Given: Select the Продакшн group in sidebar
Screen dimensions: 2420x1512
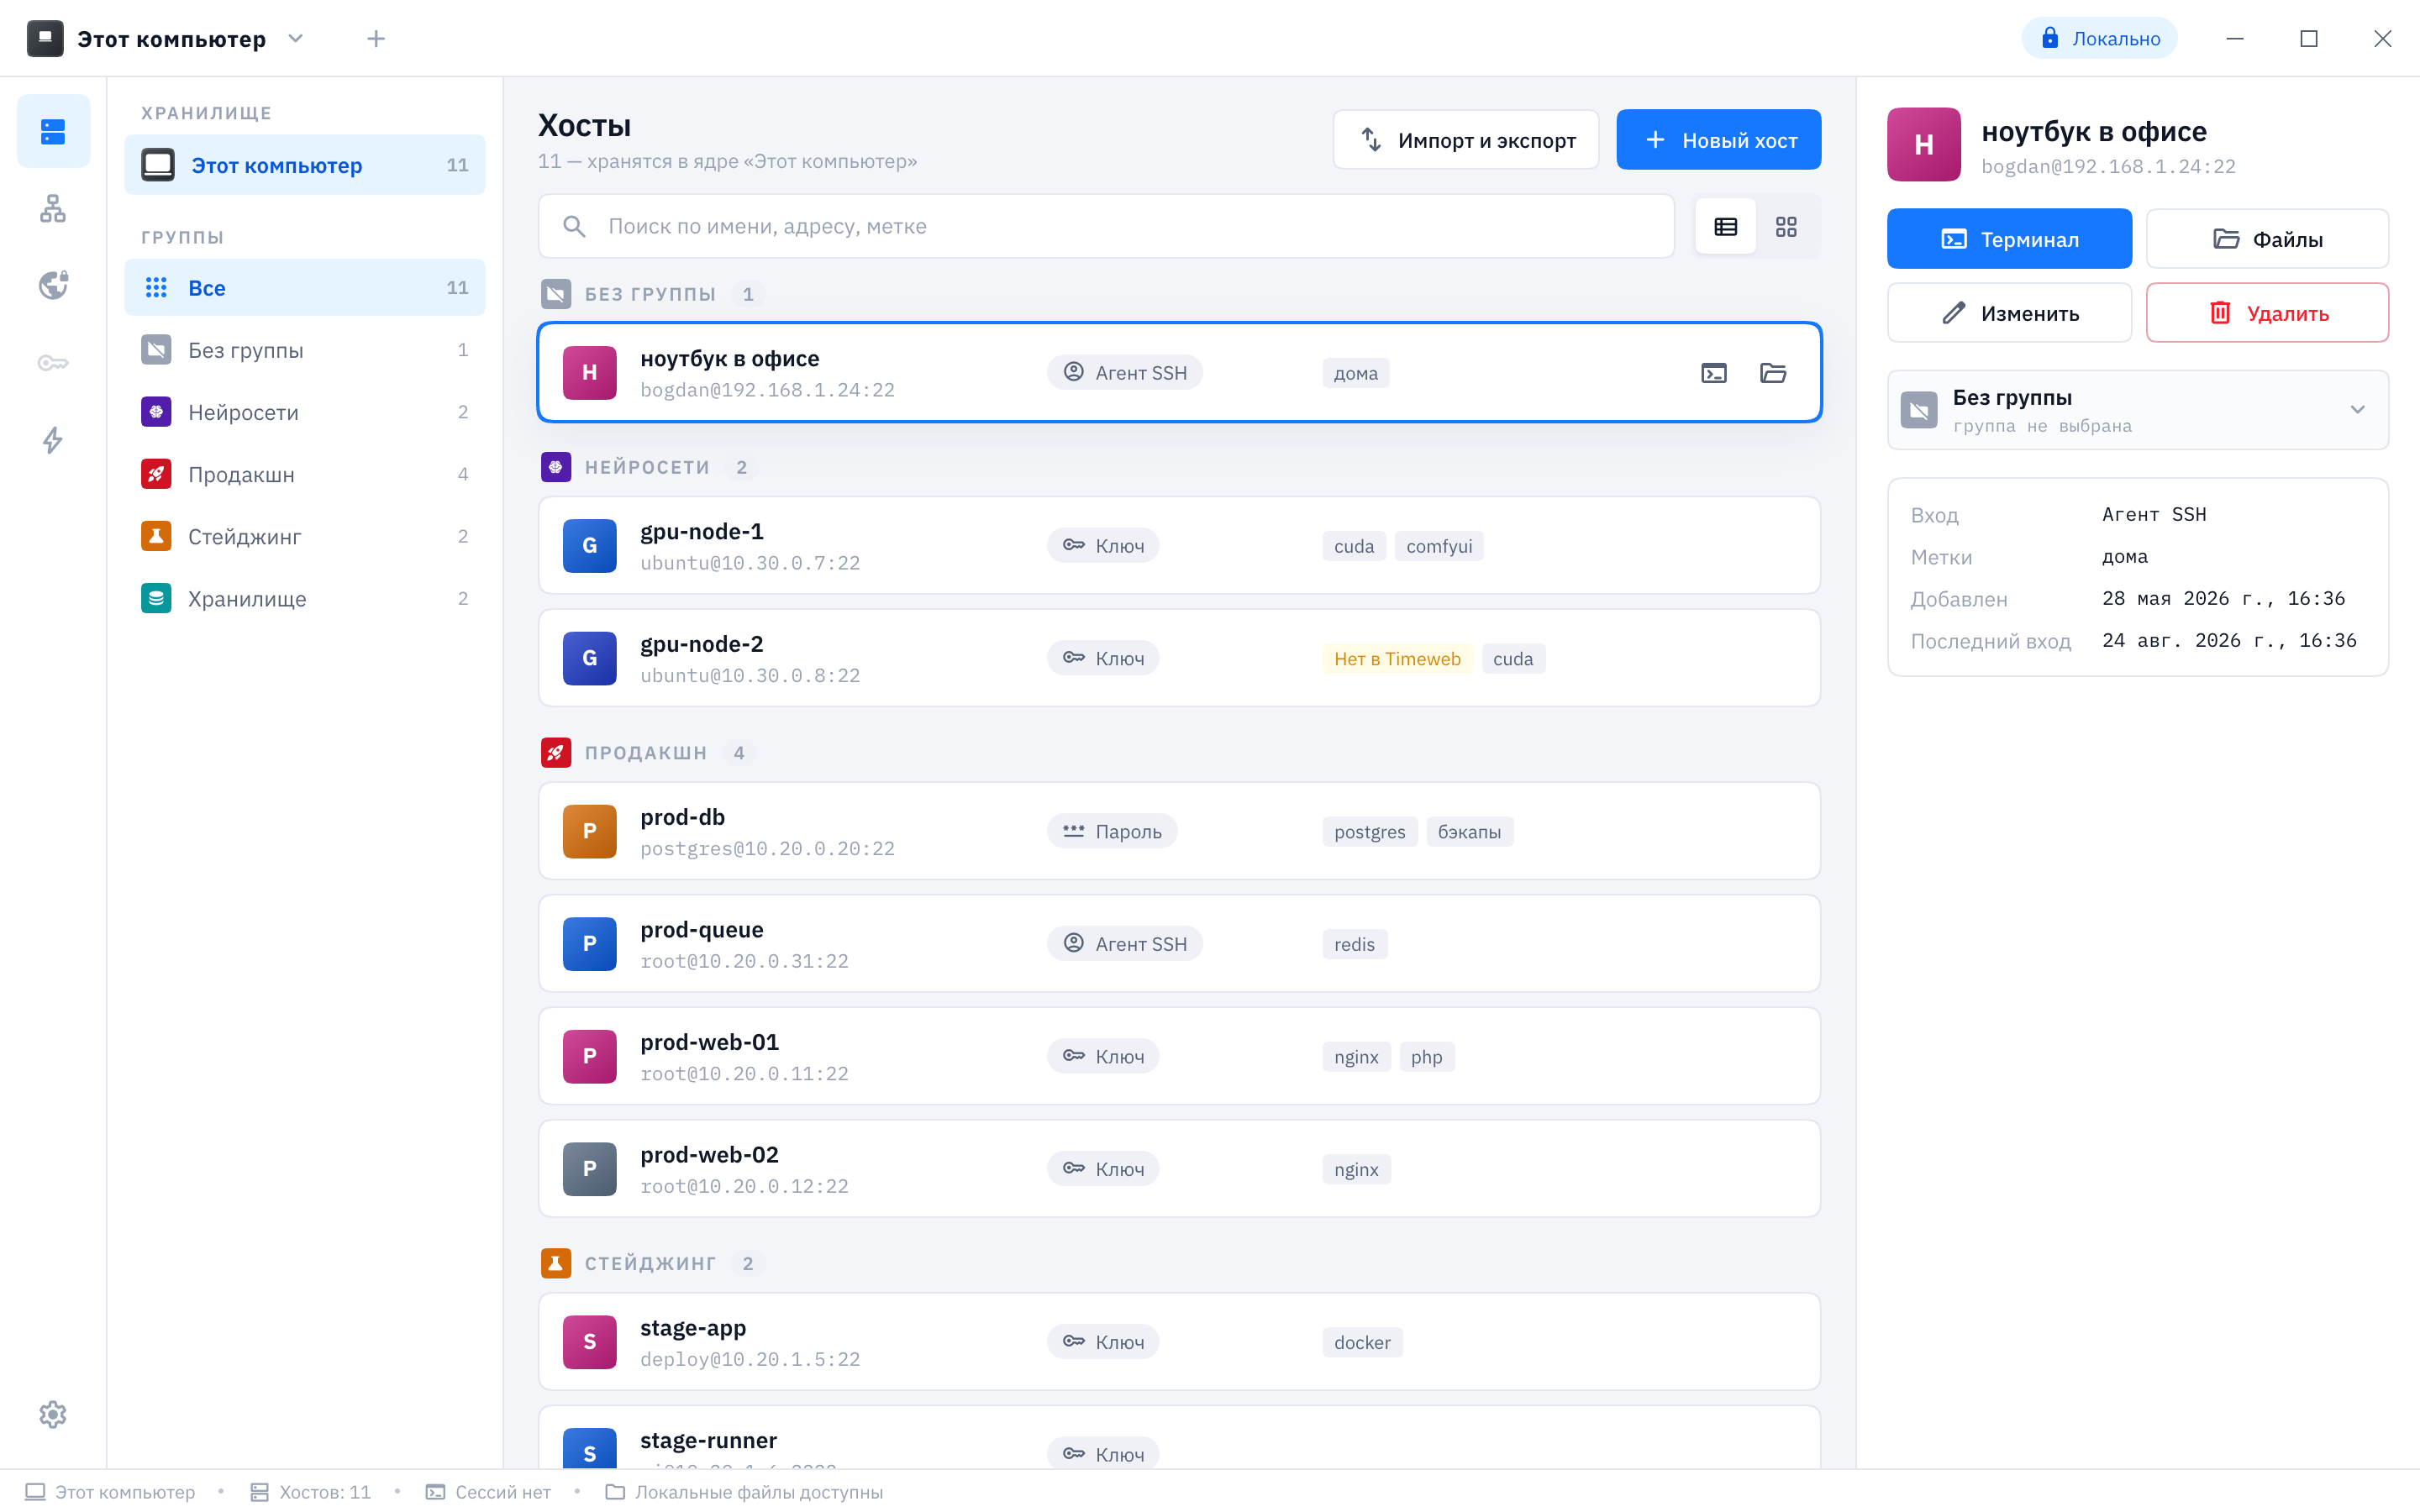Looking at the screenshot, I should point(305,474).
